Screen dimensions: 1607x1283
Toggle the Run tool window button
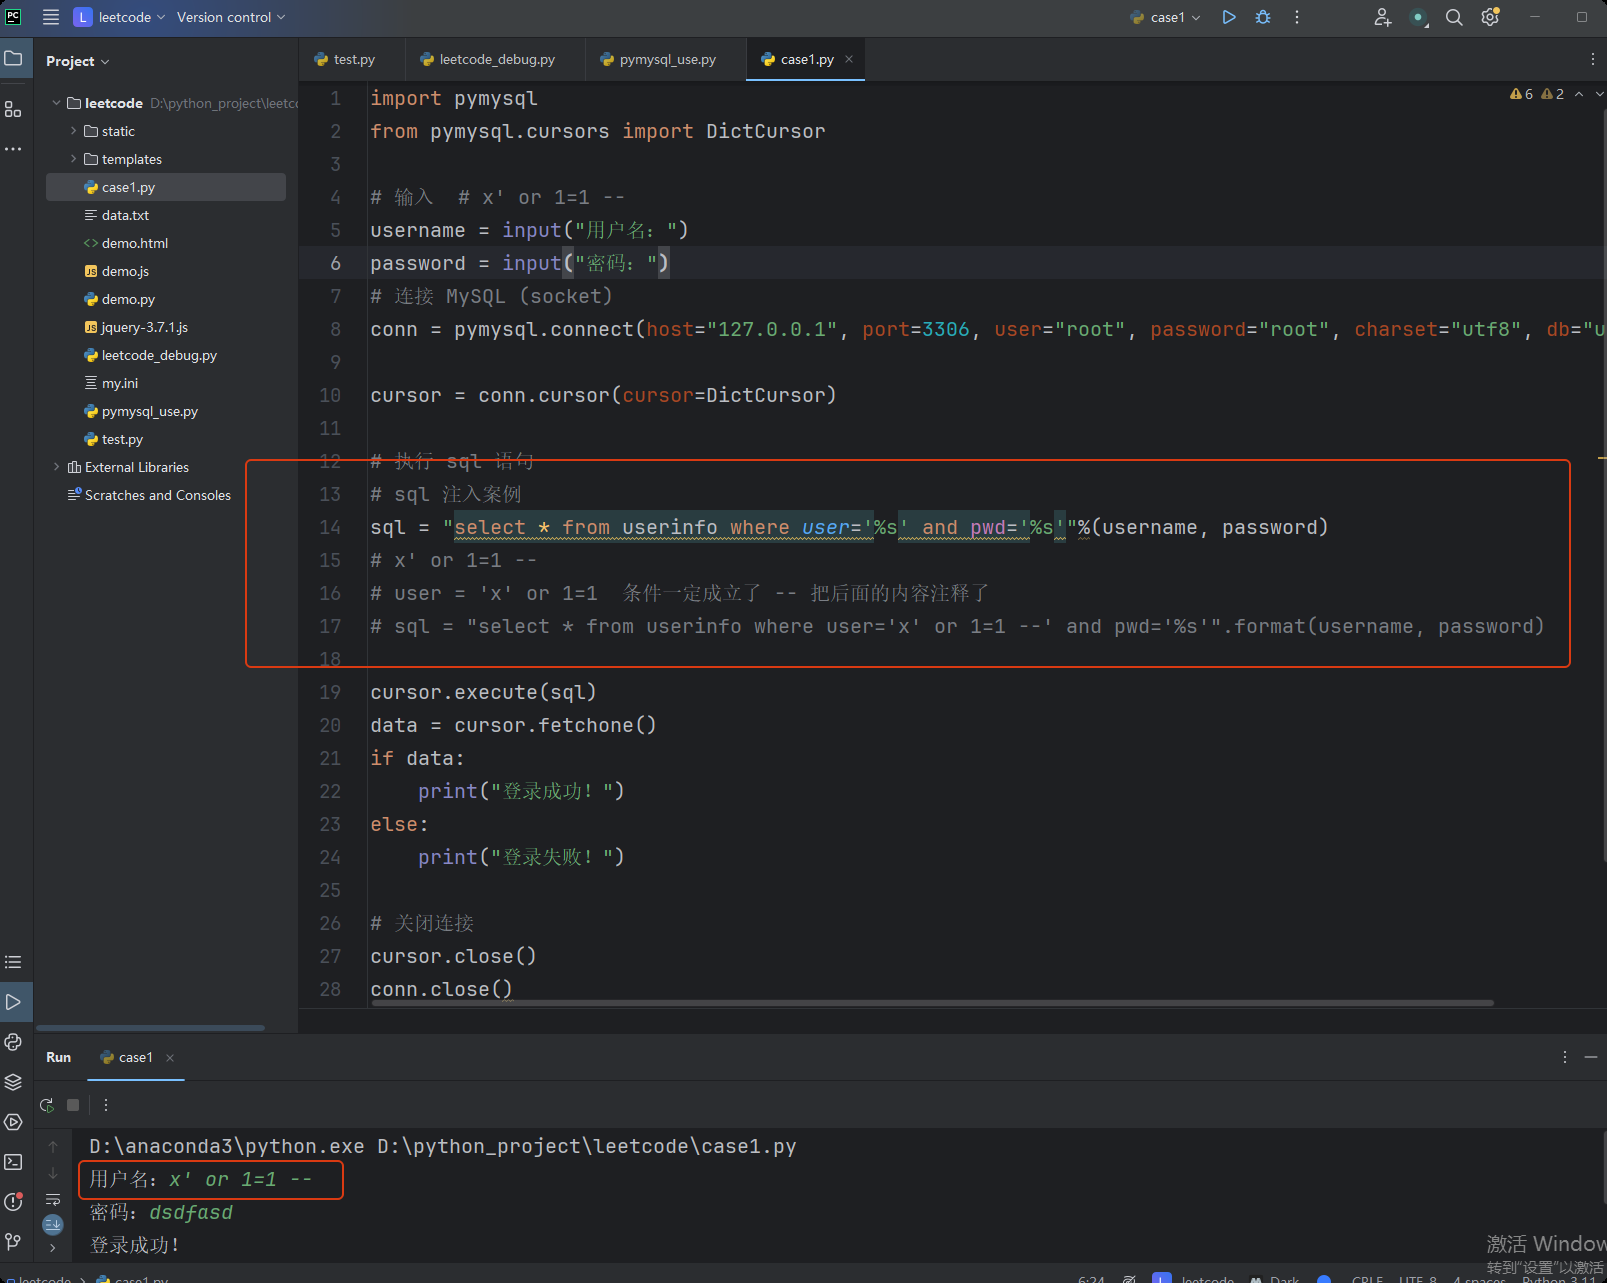[13, 1002]
